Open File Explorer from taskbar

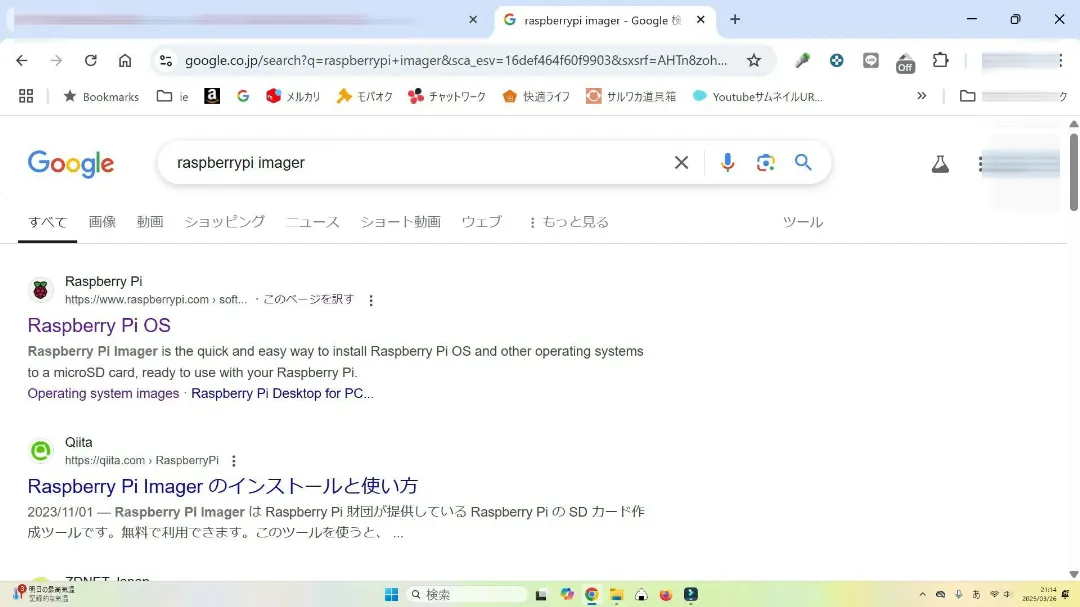point(616,595)
